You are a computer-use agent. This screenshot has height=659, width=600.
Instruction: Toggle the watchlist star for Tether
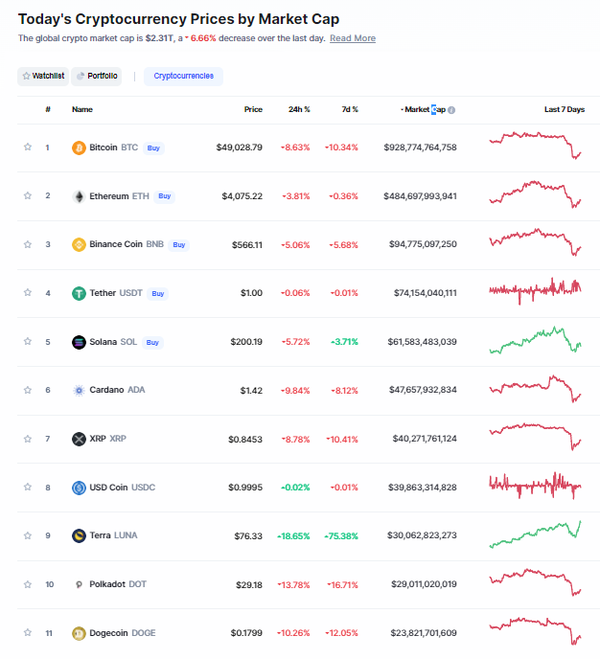[x=28, y=293]
